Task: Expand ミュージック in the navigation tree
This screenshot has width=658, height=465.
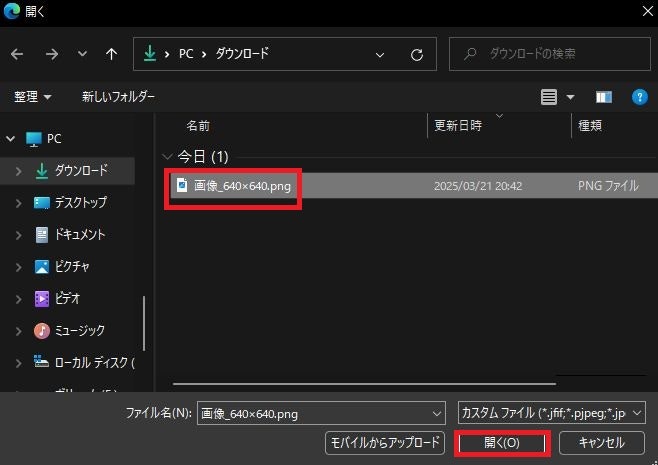Action: coord(18,331)
